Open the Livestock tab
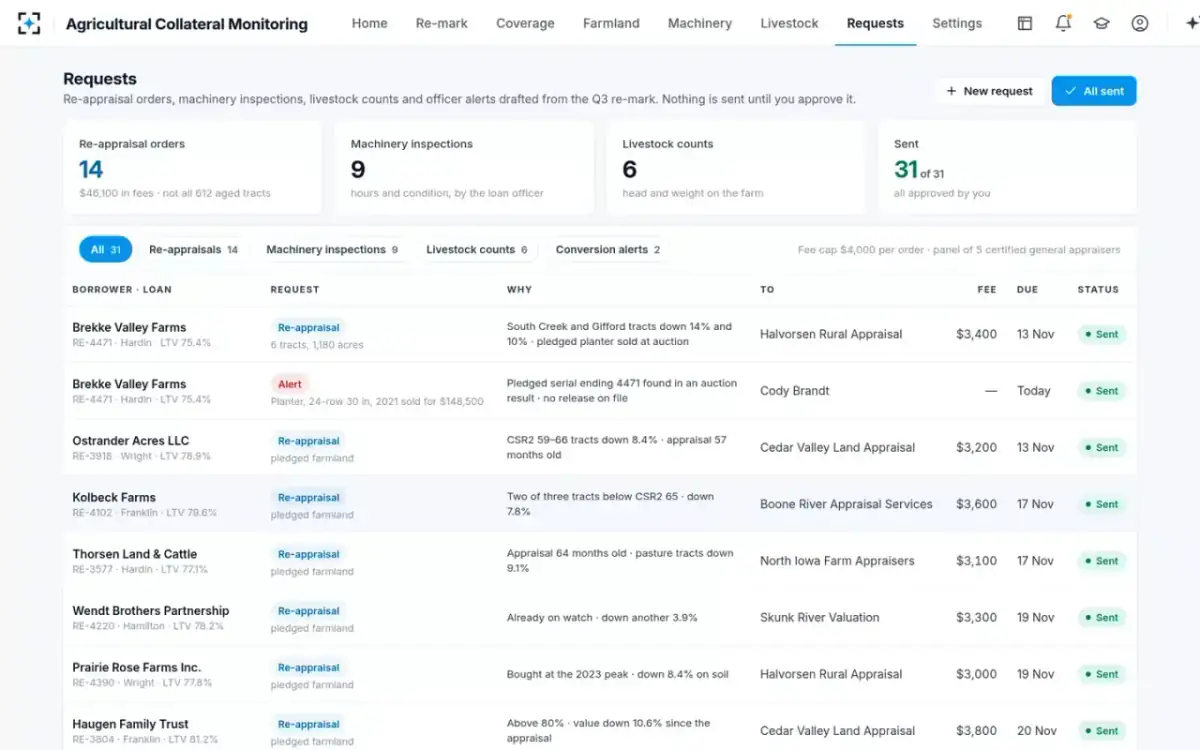 coord(789,23)
